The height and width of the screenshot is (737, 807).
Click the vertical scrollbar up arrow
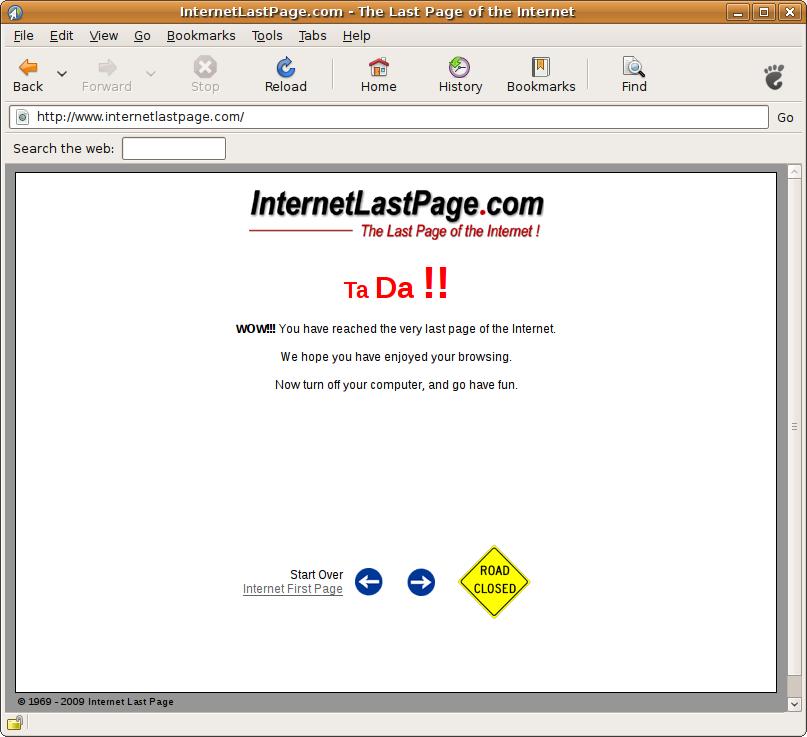794,171
